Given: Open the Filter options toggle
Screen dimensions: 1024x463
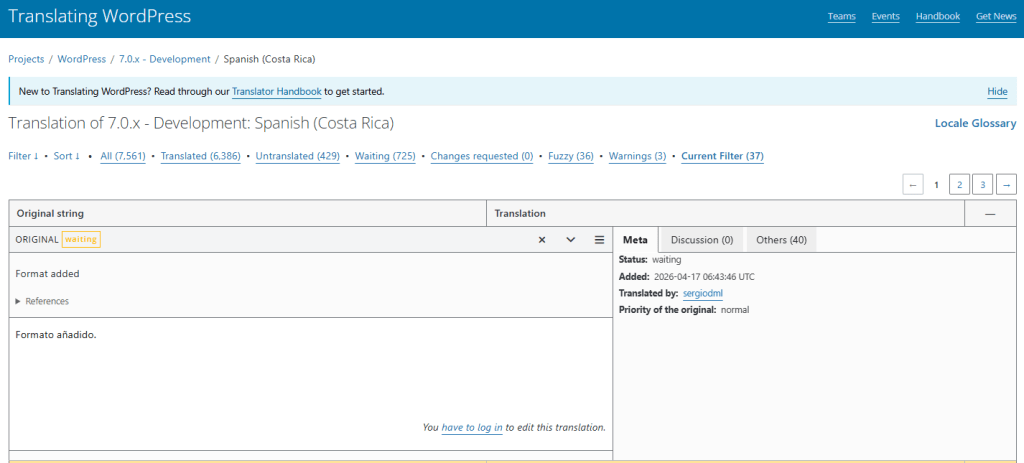Looking at the screenshot, I should [23, 156].
